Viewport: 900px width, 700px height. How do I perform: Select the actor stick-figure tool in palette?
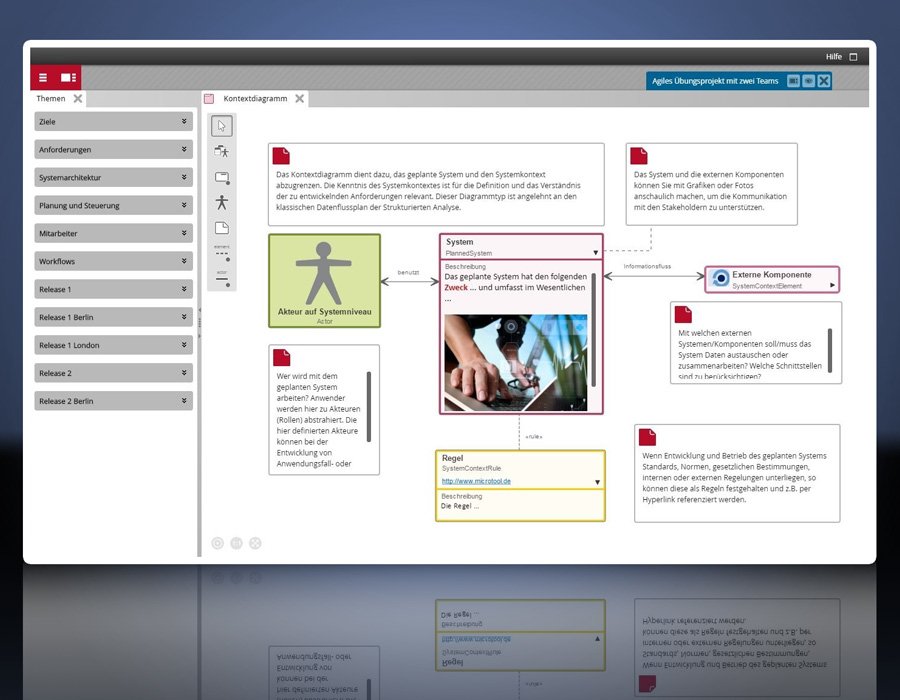pyautogui.click(x=222, y=202)
